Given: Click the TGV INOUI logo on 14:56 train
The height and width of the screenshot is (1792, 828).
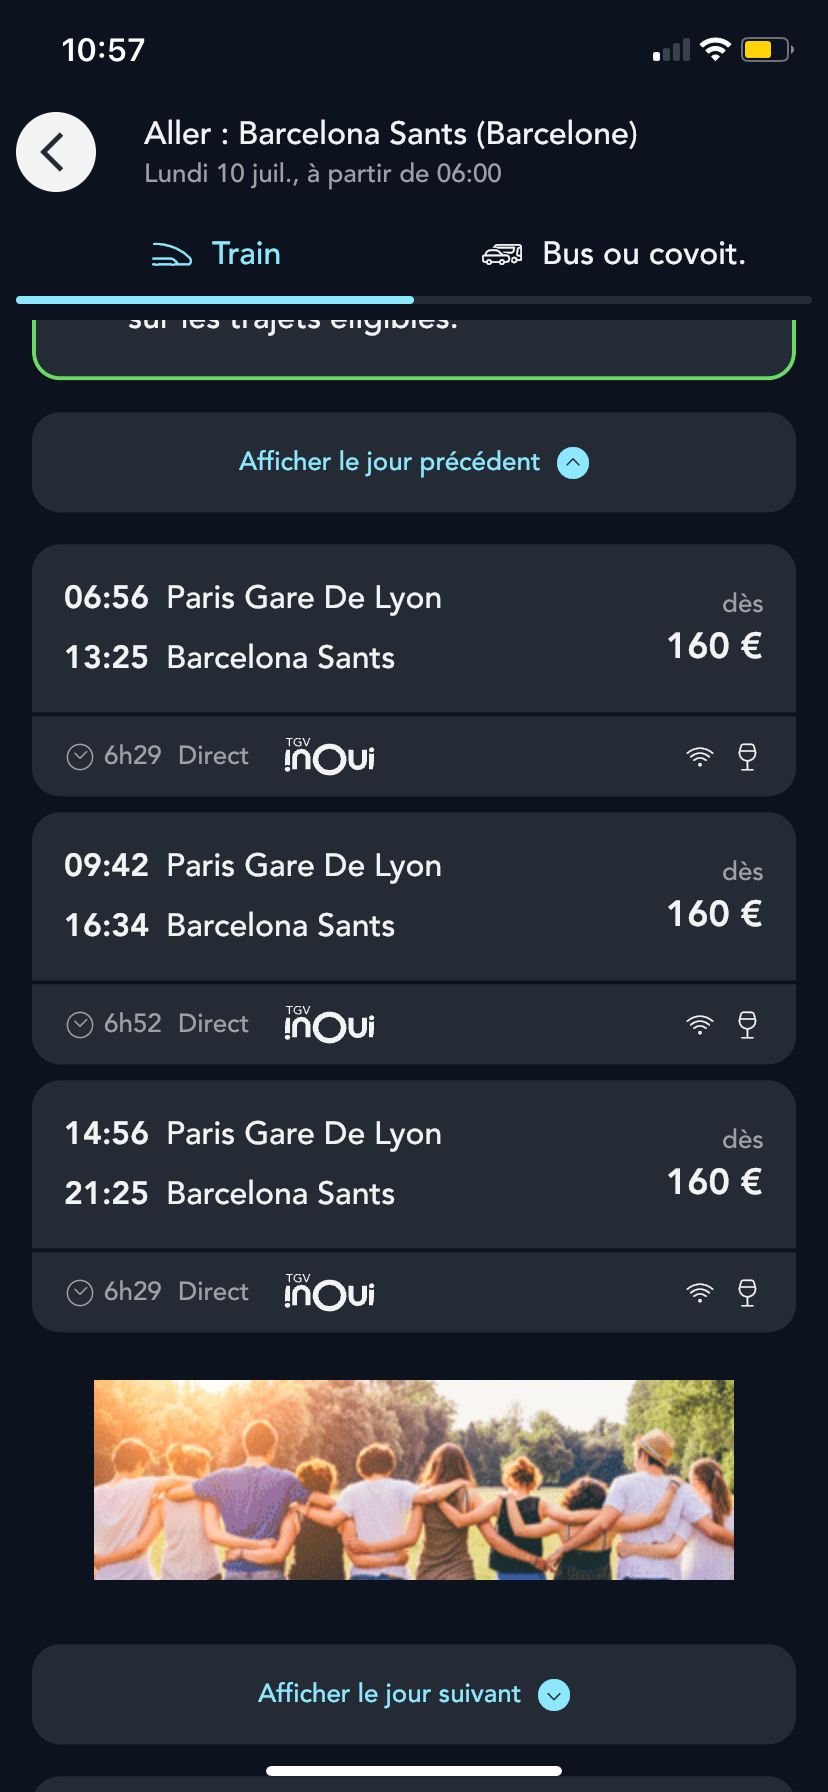Looking at the screenshot, I should (329, 1291).
